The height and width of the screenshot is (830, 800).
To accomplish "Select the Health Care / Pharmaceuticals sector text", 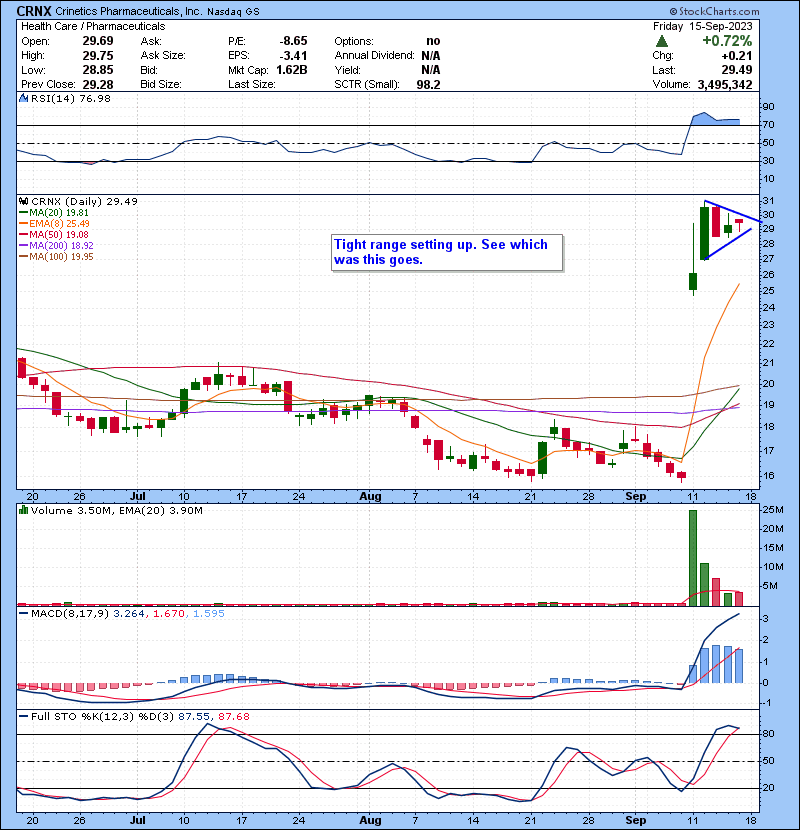I will coord(93,26).
